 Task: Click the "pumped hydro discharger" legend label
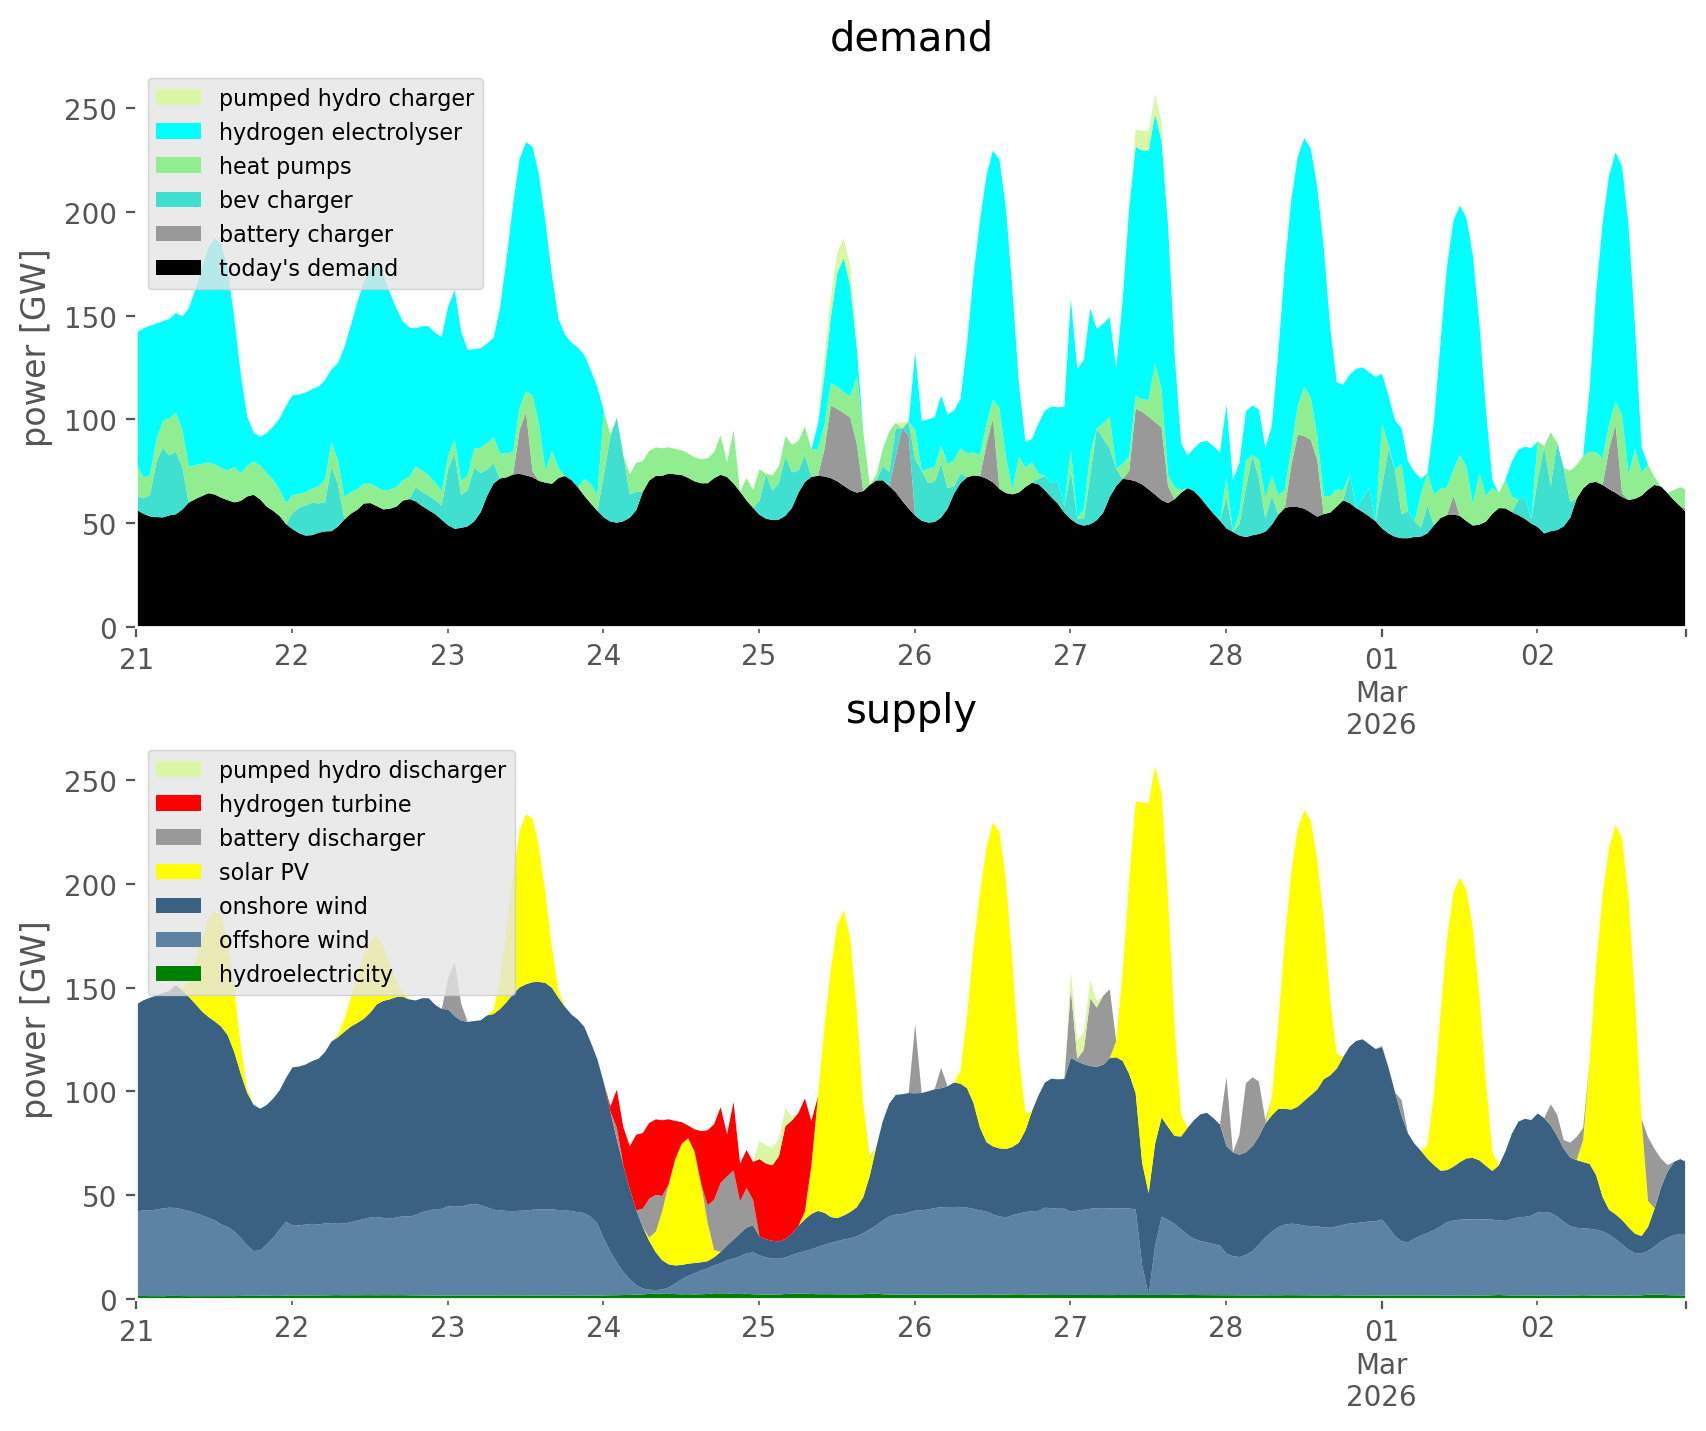[362, 770]
